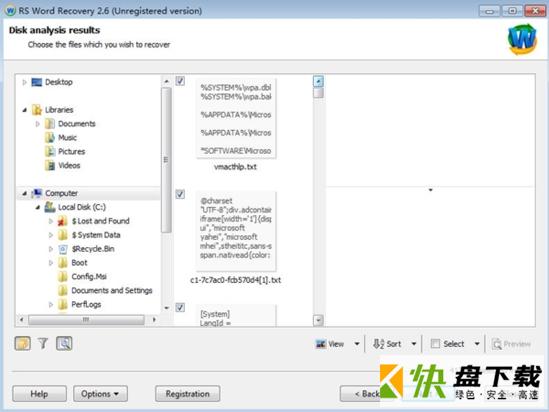Image resolution: width=549 pixels, height=412 pixels.
Task: Click the $ Lost and Found folder icon
Action: [63, 221]
